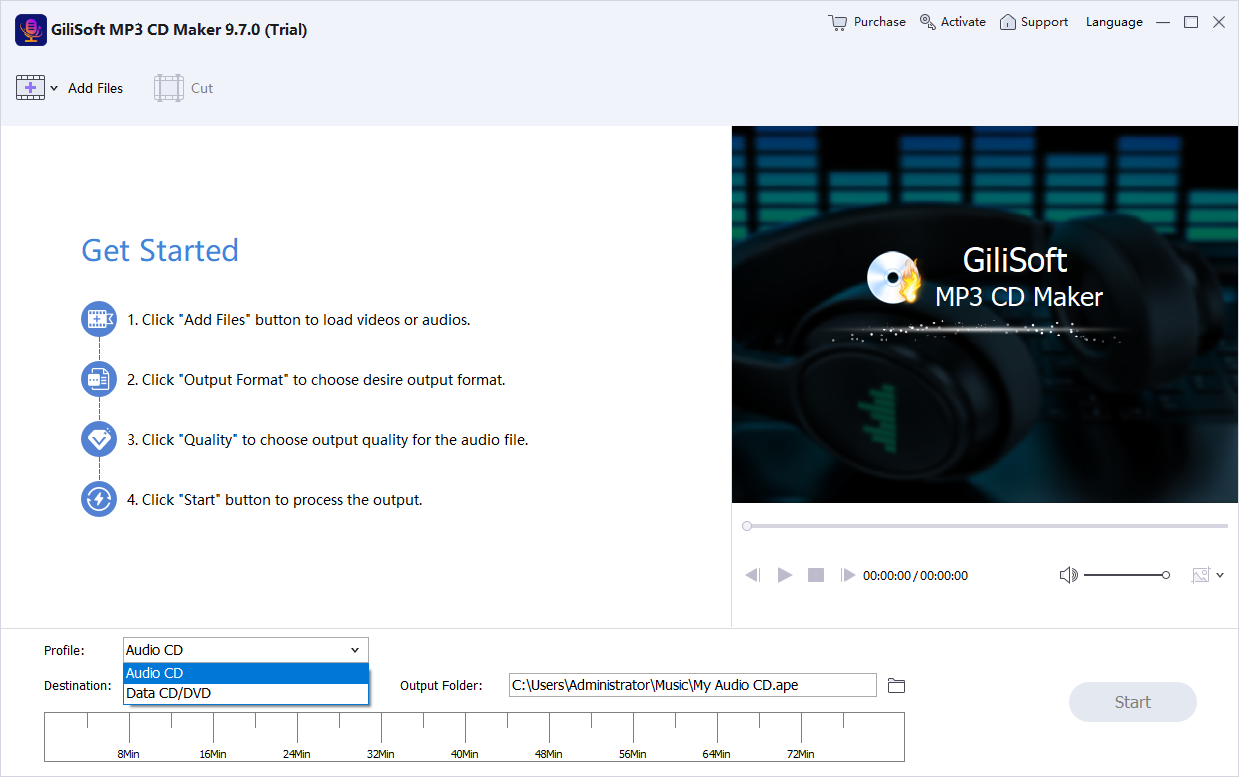1239x777 pixels.
Task: Click the Cut tool icon
Action: pyautogui.click(x=169, y=88)
